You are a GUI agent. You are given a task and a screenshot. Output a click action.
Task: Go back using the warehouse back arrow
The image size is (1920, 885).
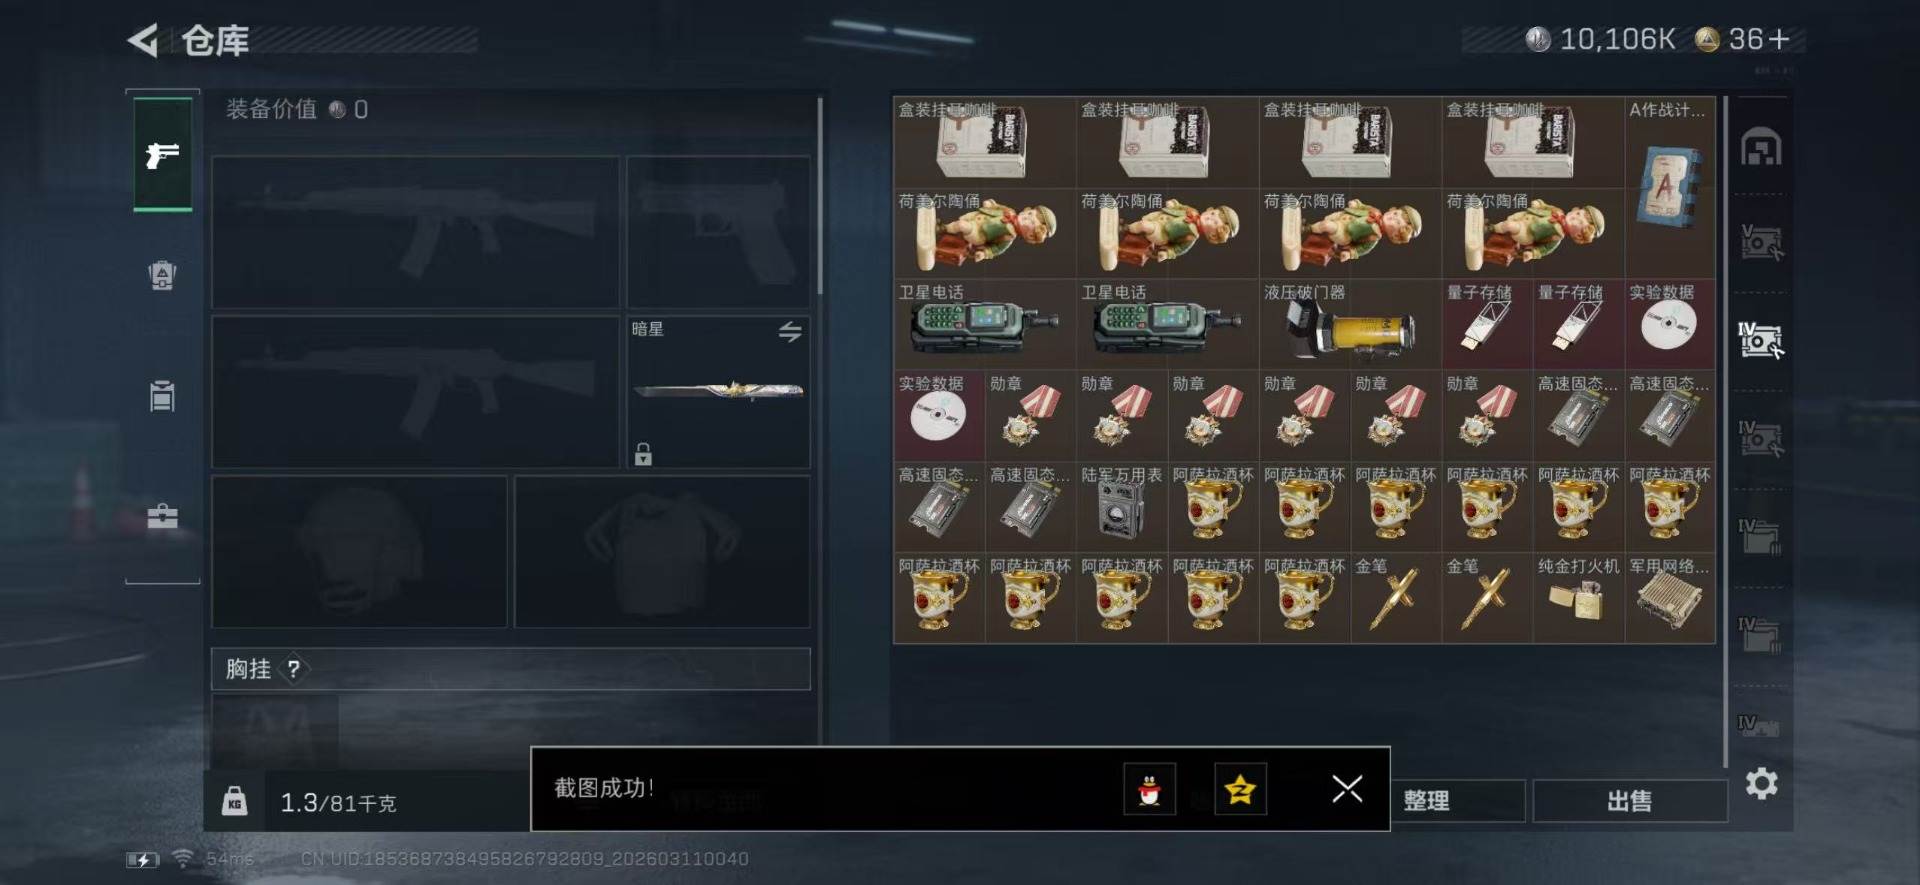coord(143,40)
